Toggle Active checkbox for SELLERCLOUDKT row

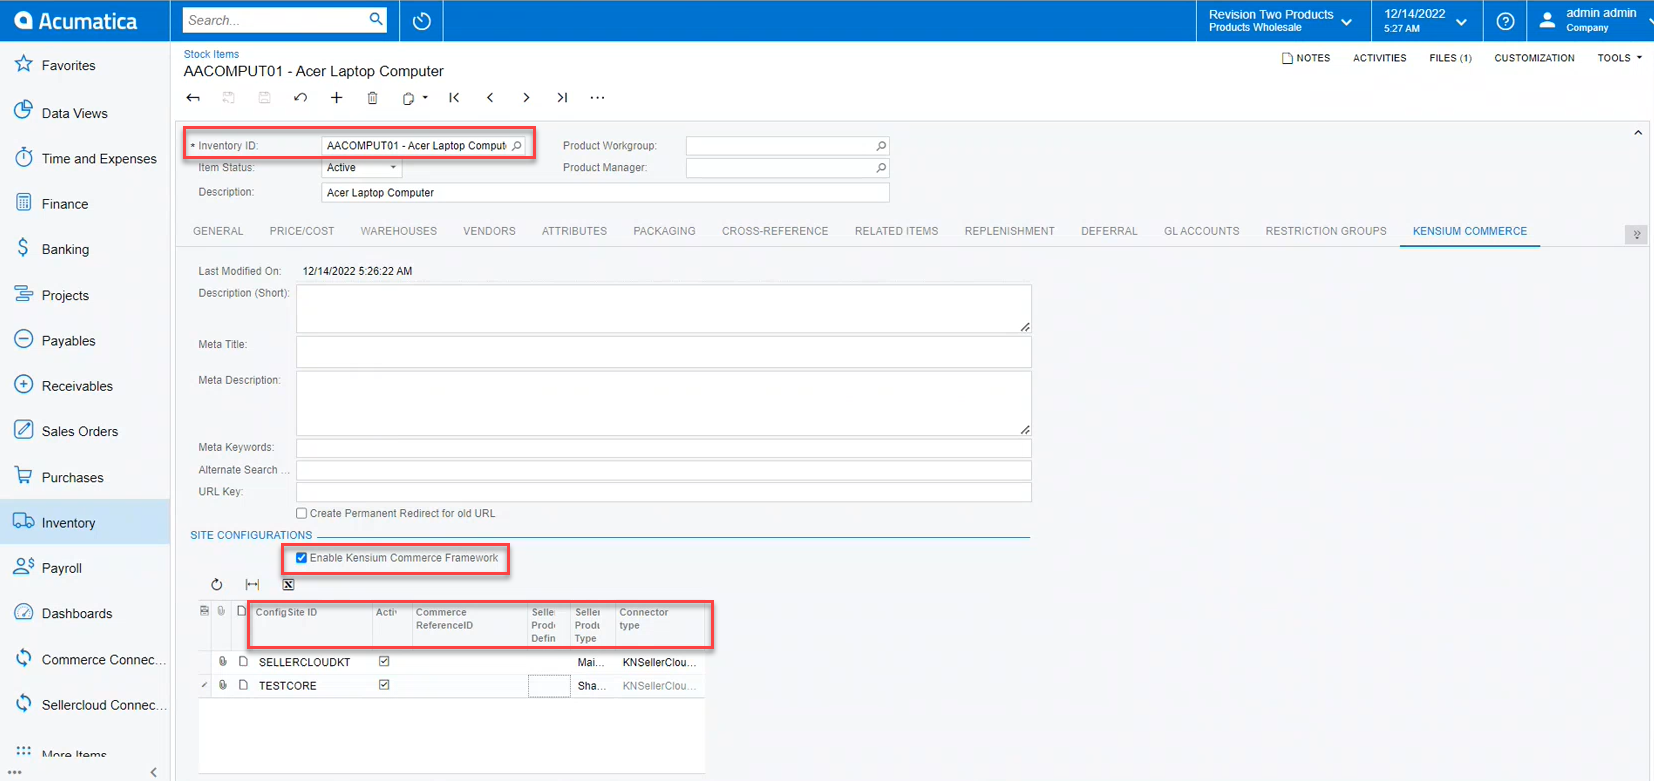[384, 662]
